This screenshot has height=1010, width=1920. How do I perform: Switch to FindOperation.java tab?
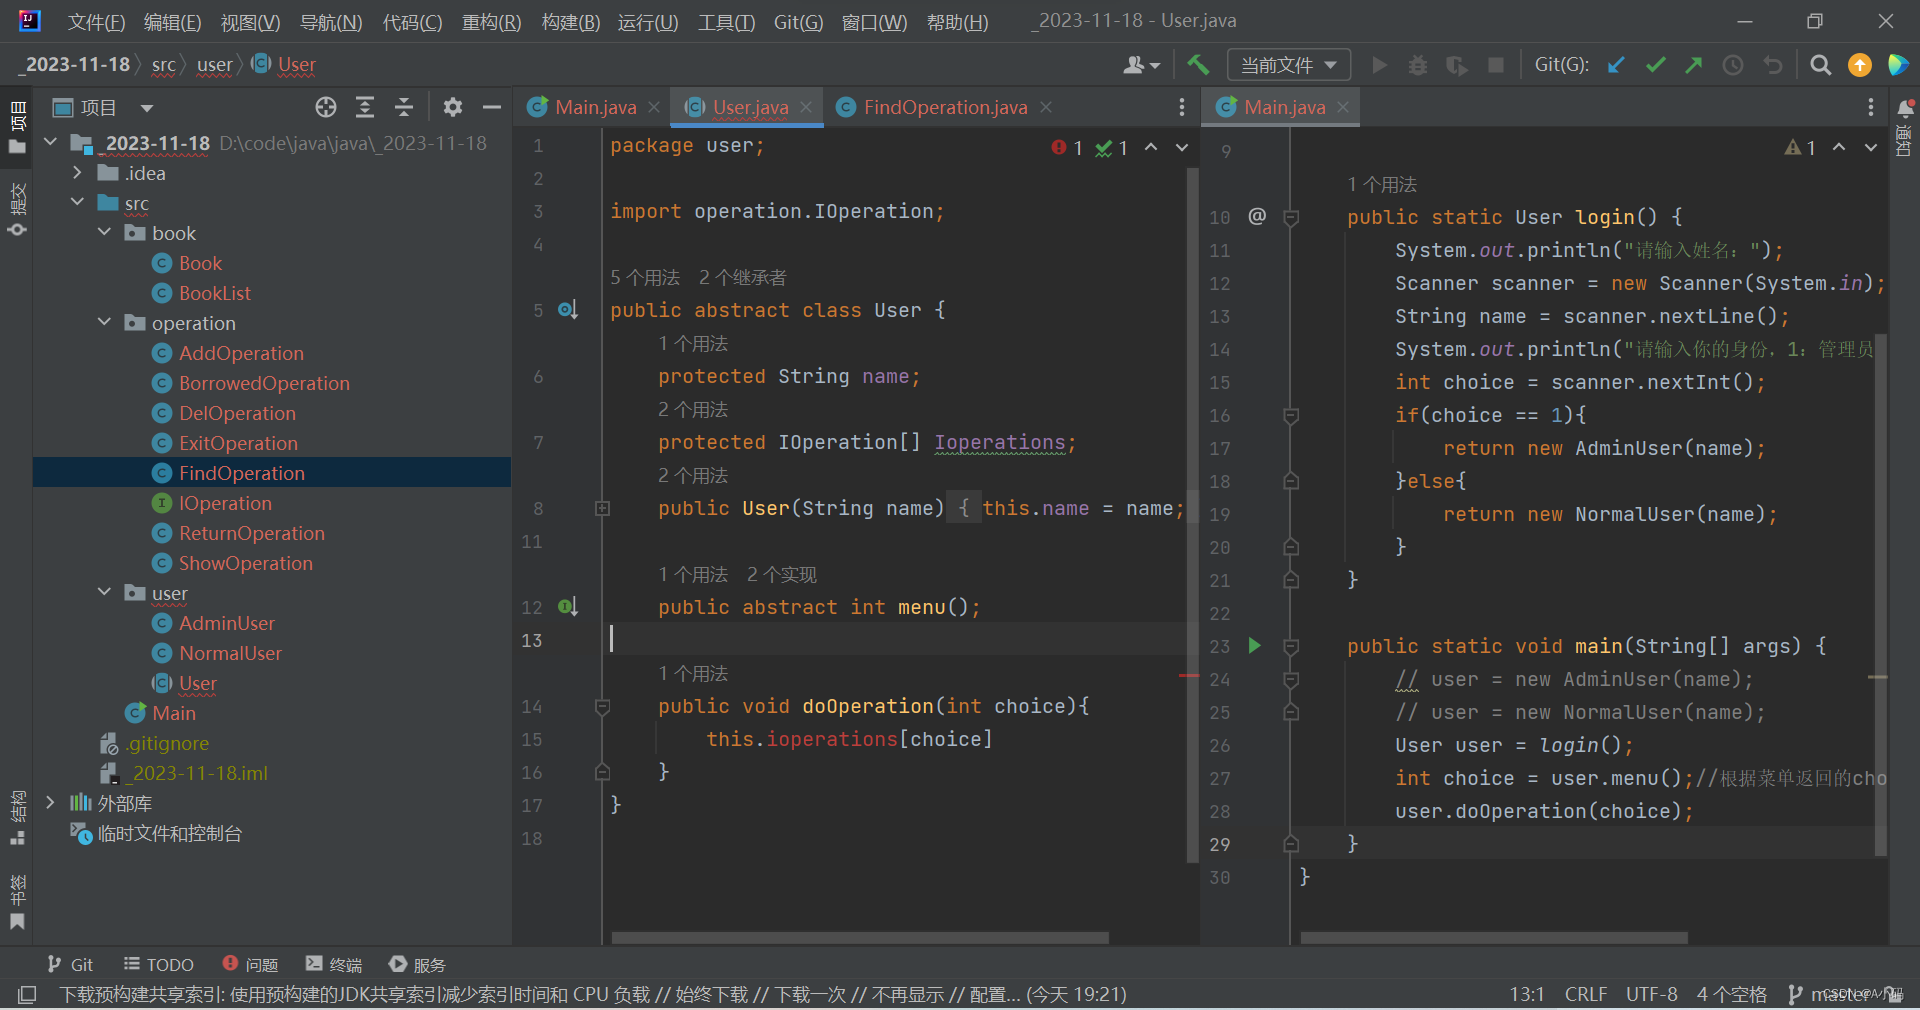coord(945,107)
